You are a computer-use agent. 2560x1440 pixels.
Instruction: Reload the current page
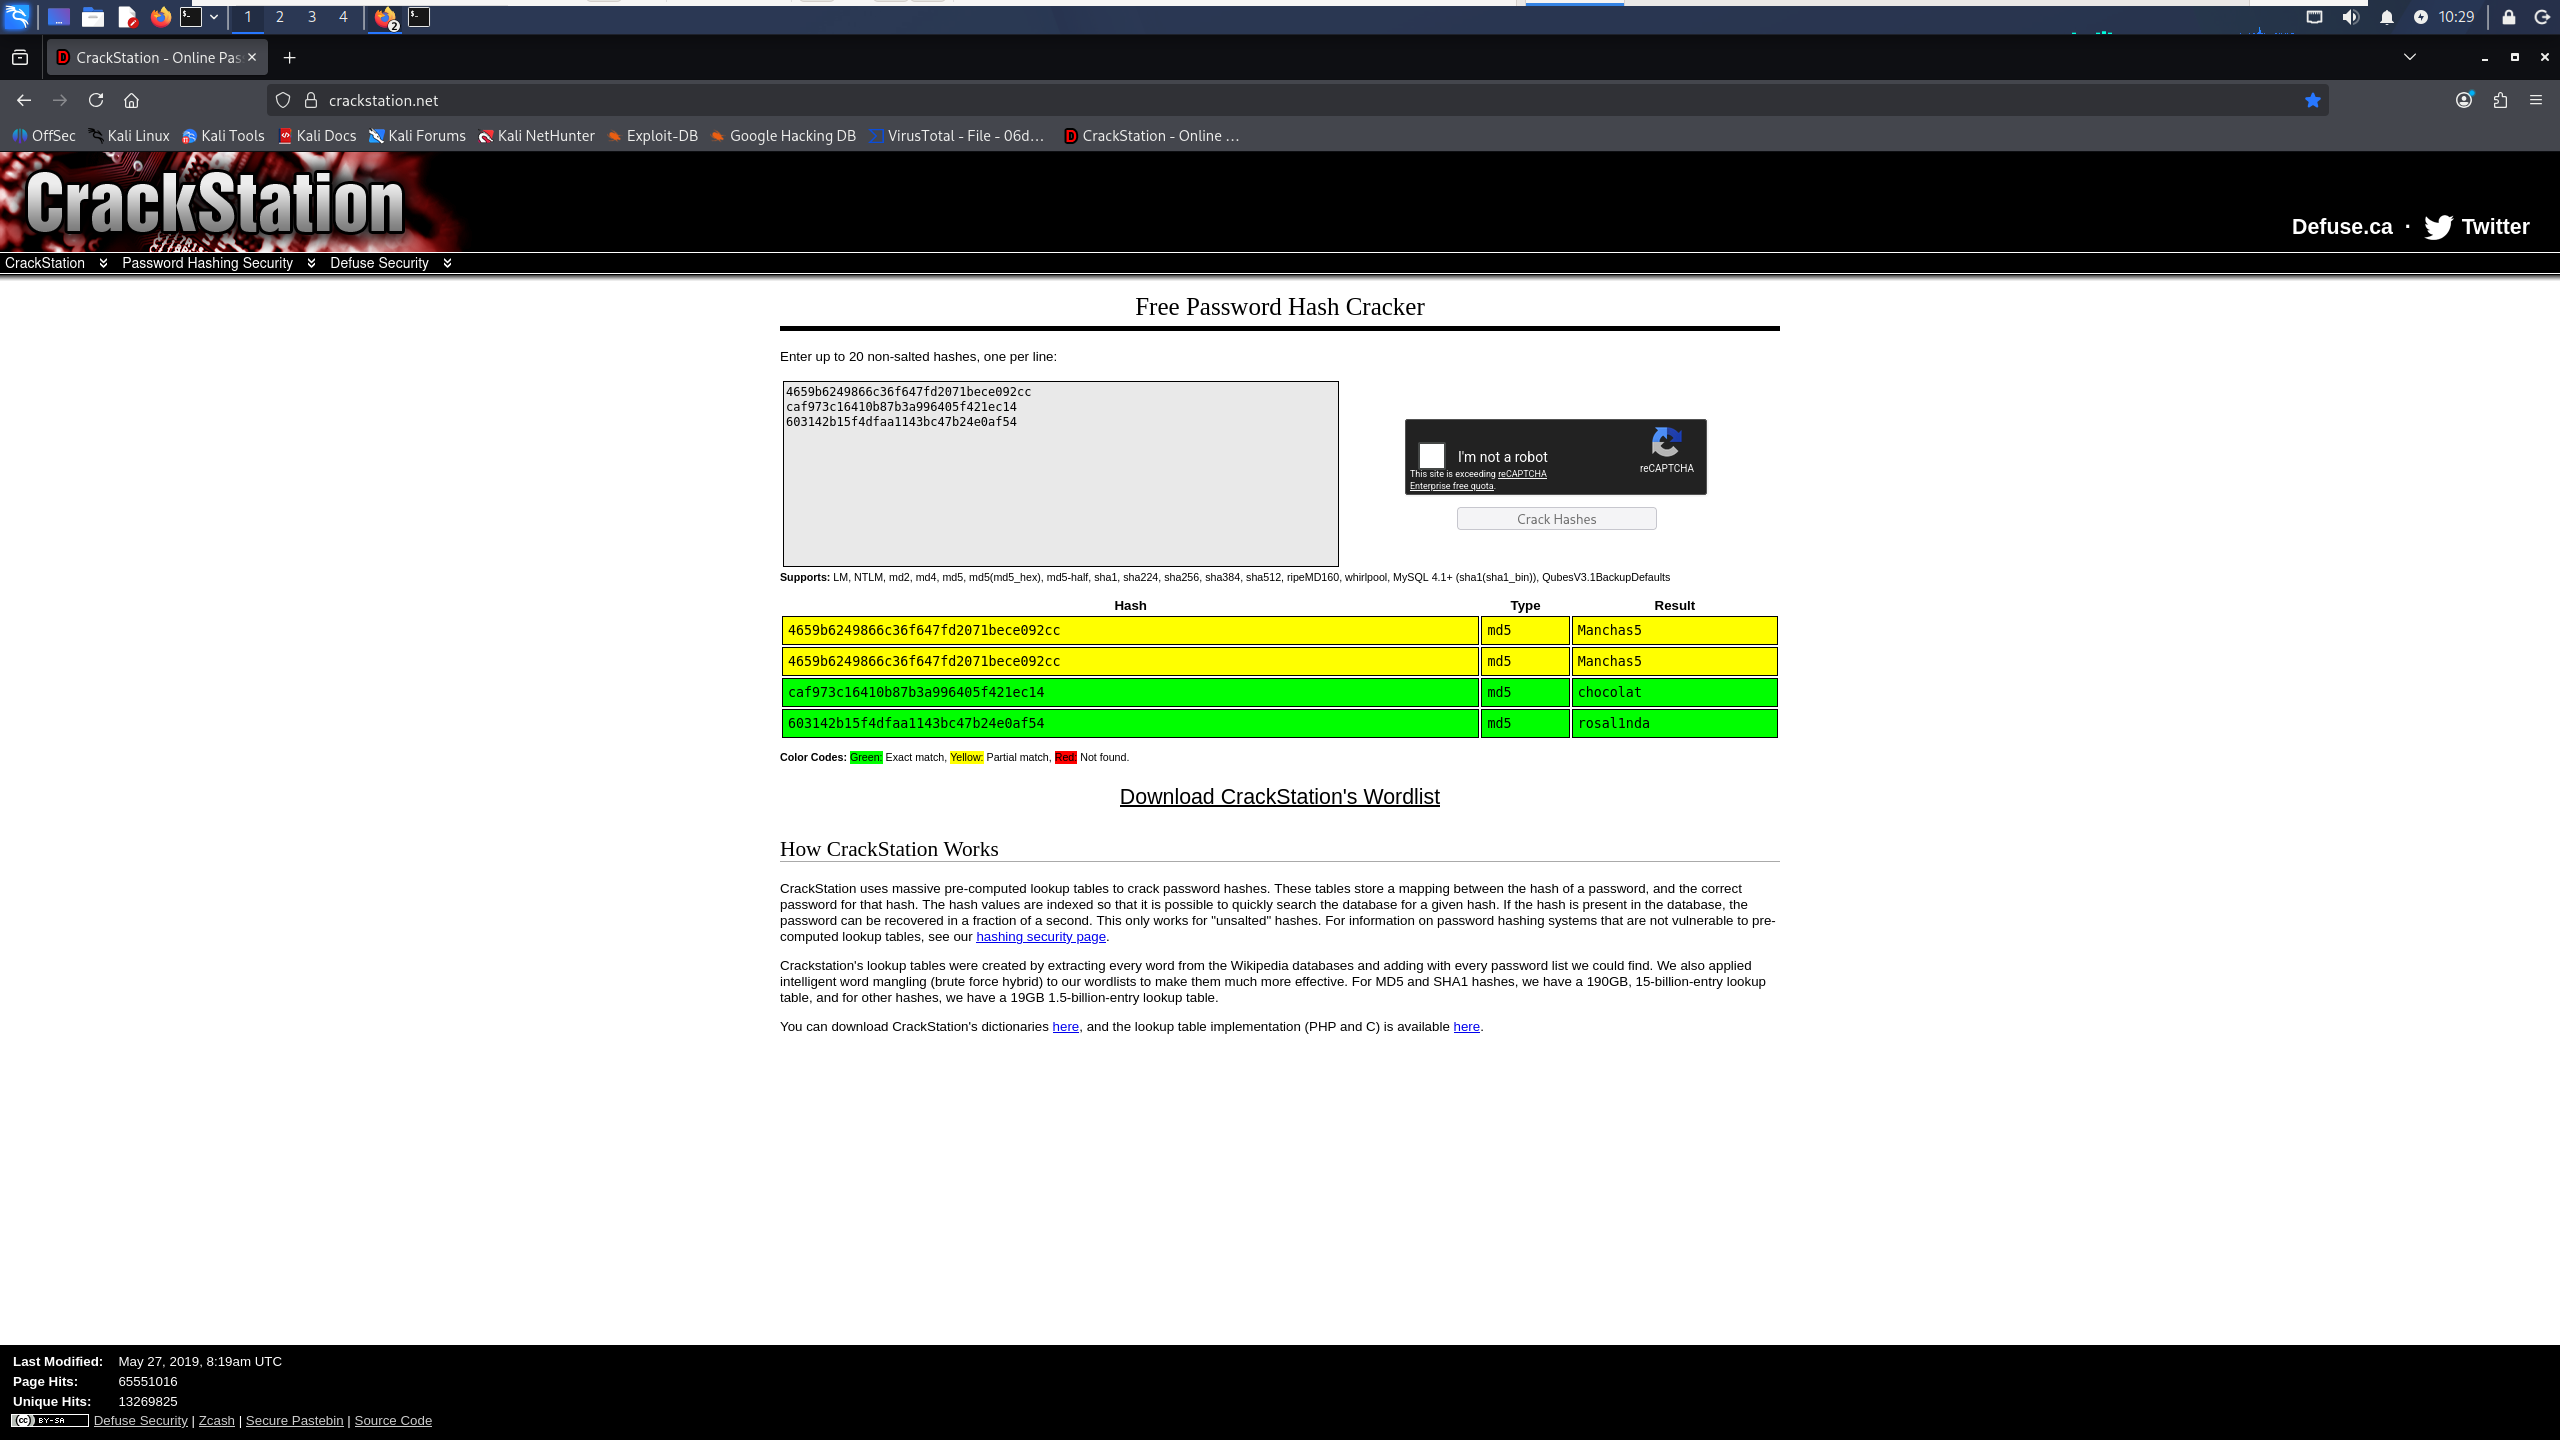click(96, 100)
